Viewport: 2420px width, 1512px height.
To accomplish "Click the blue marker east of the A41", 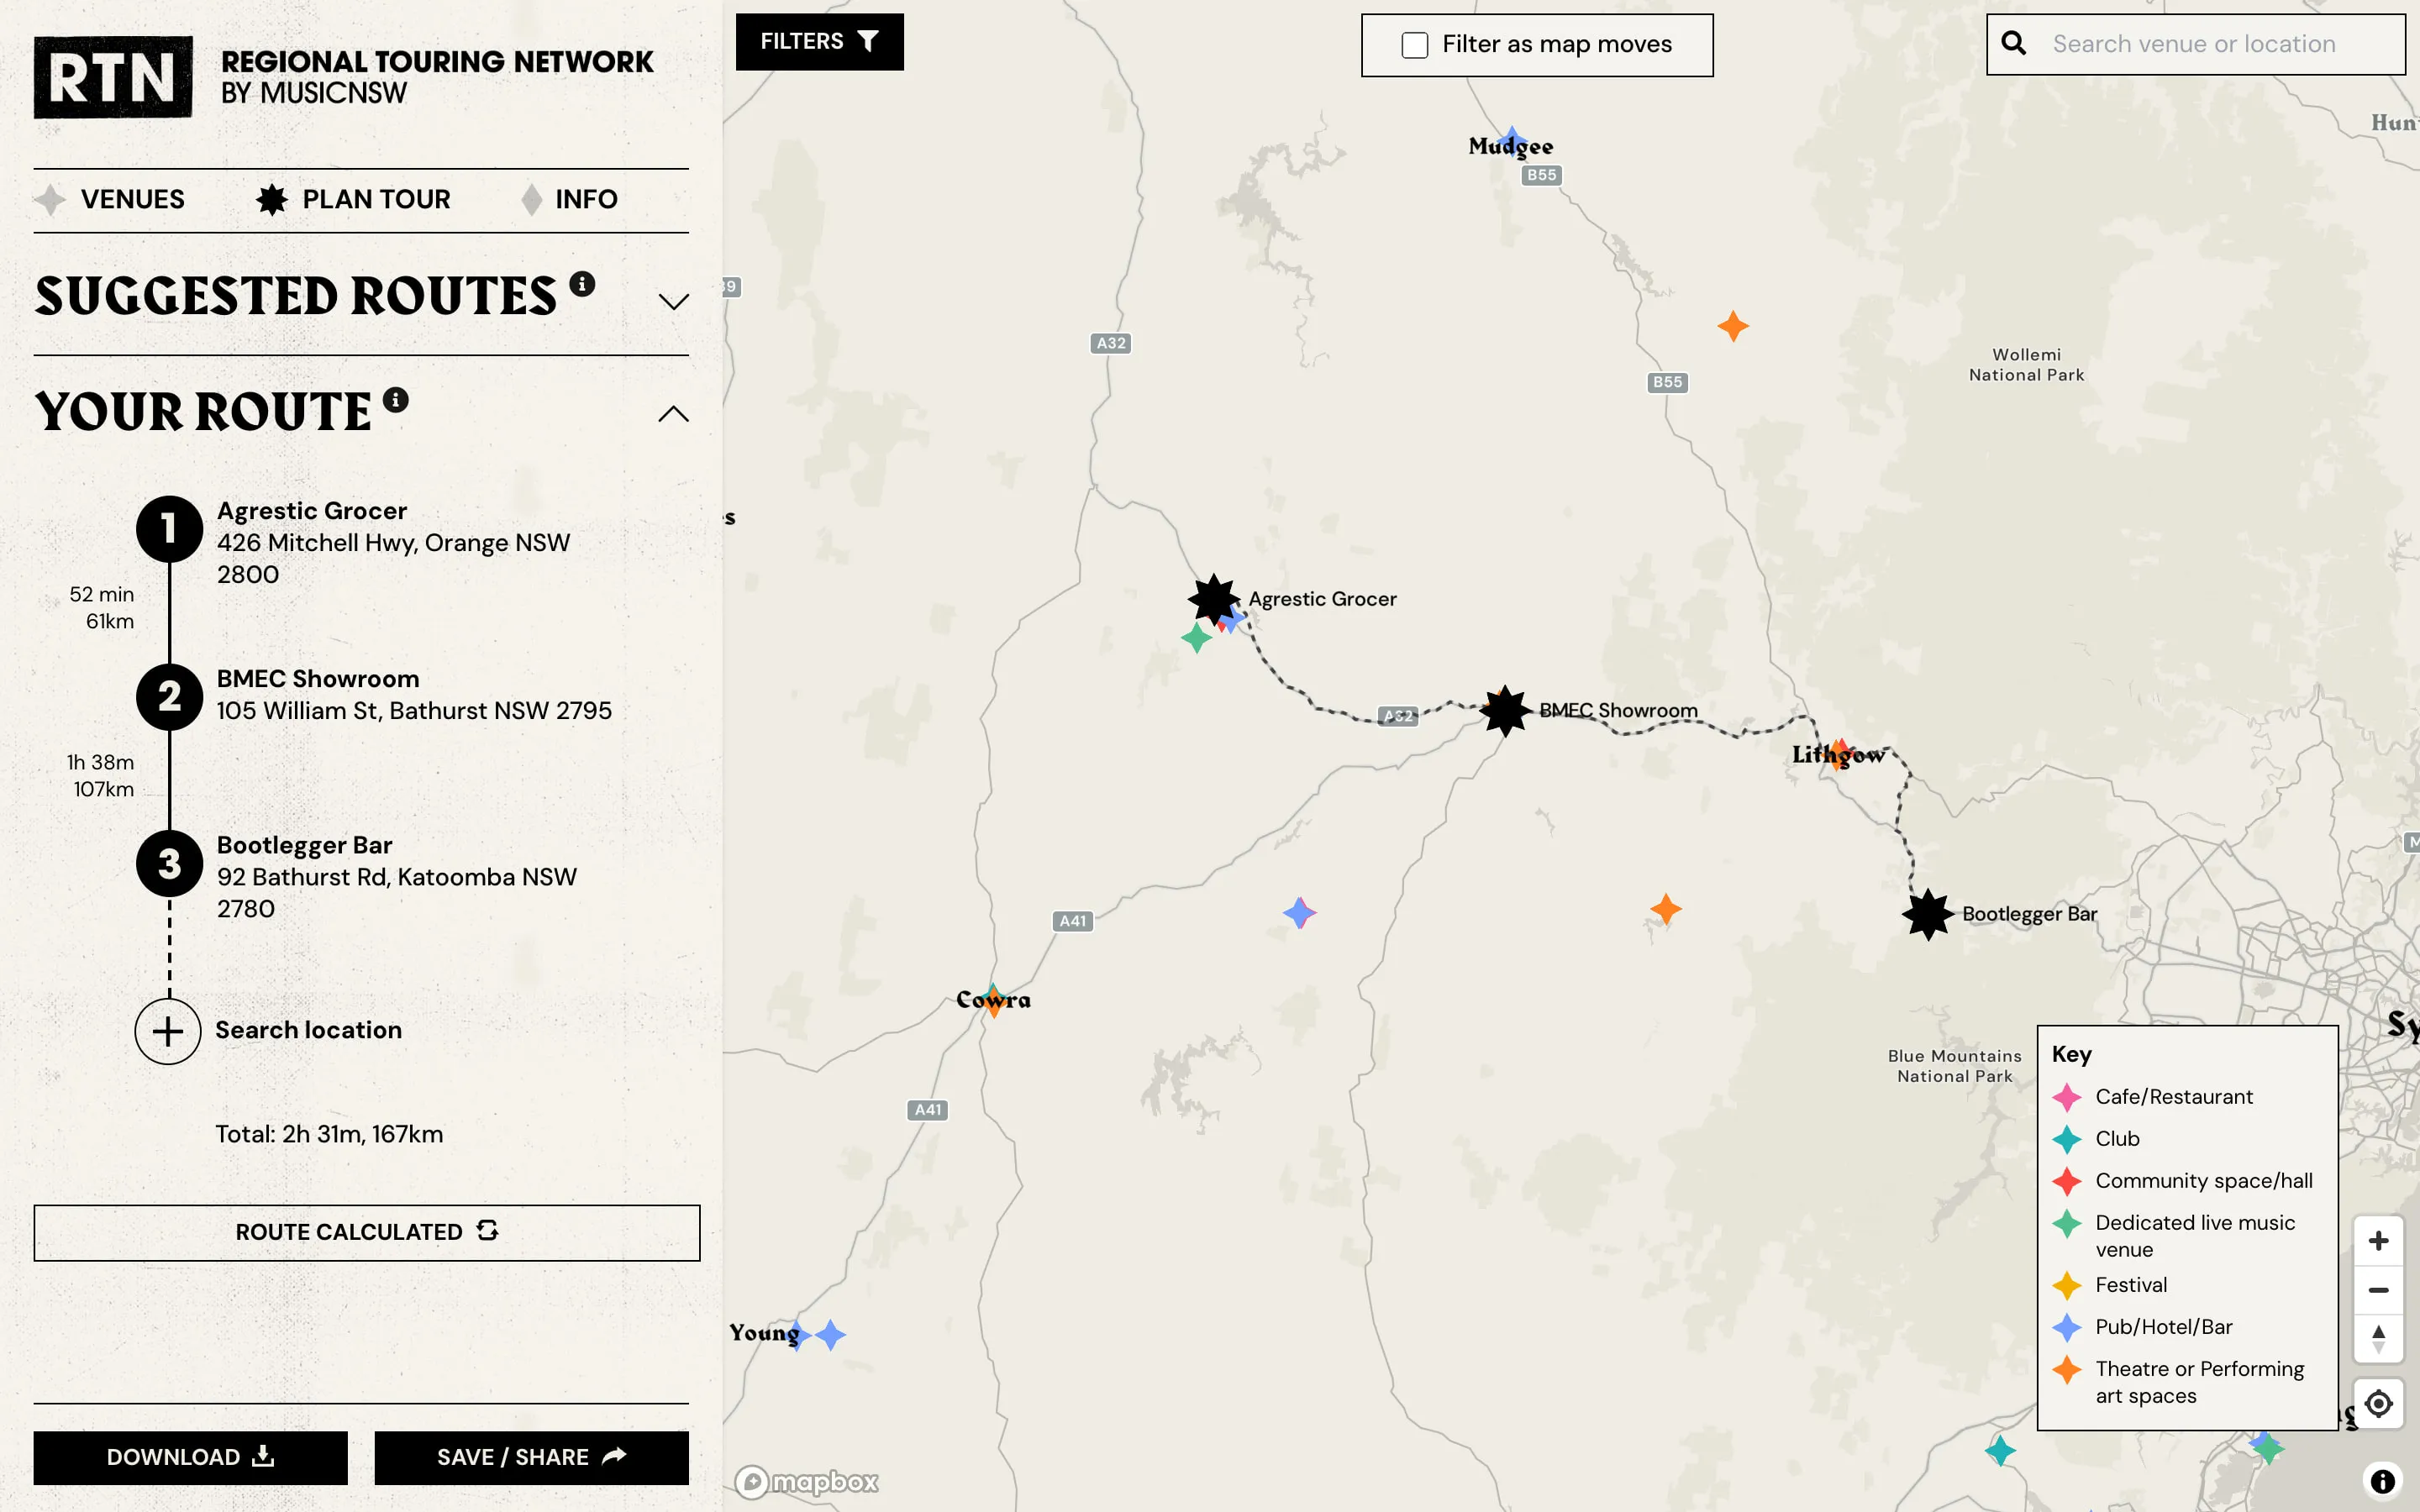I will [x=1299, y=912].
